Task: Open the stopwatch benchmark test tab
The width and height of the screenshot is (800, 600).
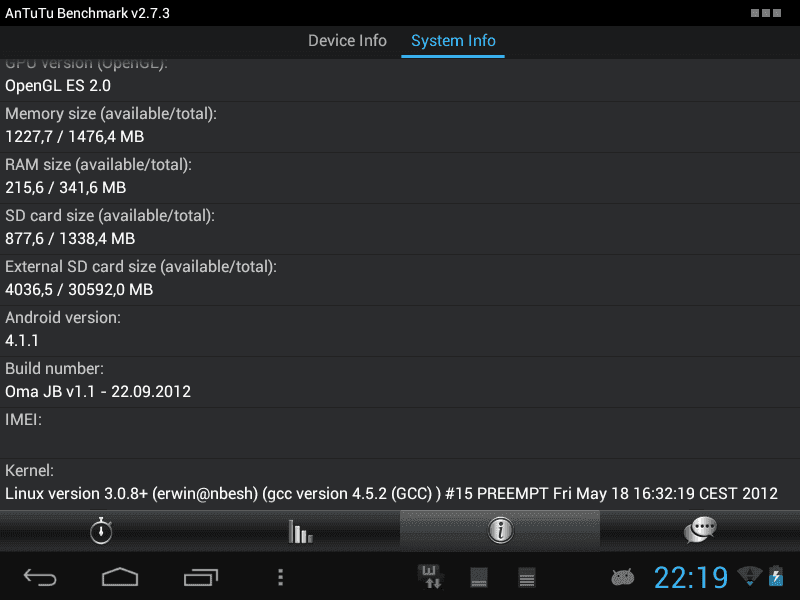Action: (x=101, y=531)
